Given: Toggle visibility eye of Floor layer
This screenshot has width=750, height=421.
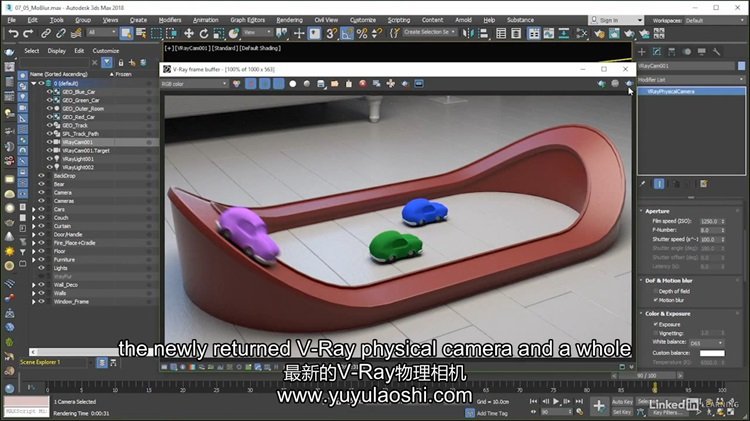Looking at the screenshot, I should (41, 251).
